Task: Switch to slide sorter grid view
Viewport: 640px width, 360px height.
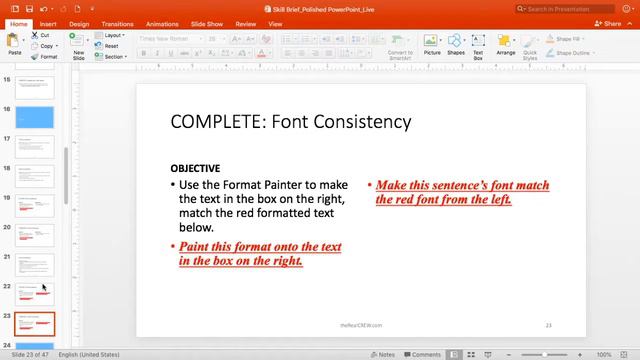Action: pyautogui.click(x=471, y=355)
